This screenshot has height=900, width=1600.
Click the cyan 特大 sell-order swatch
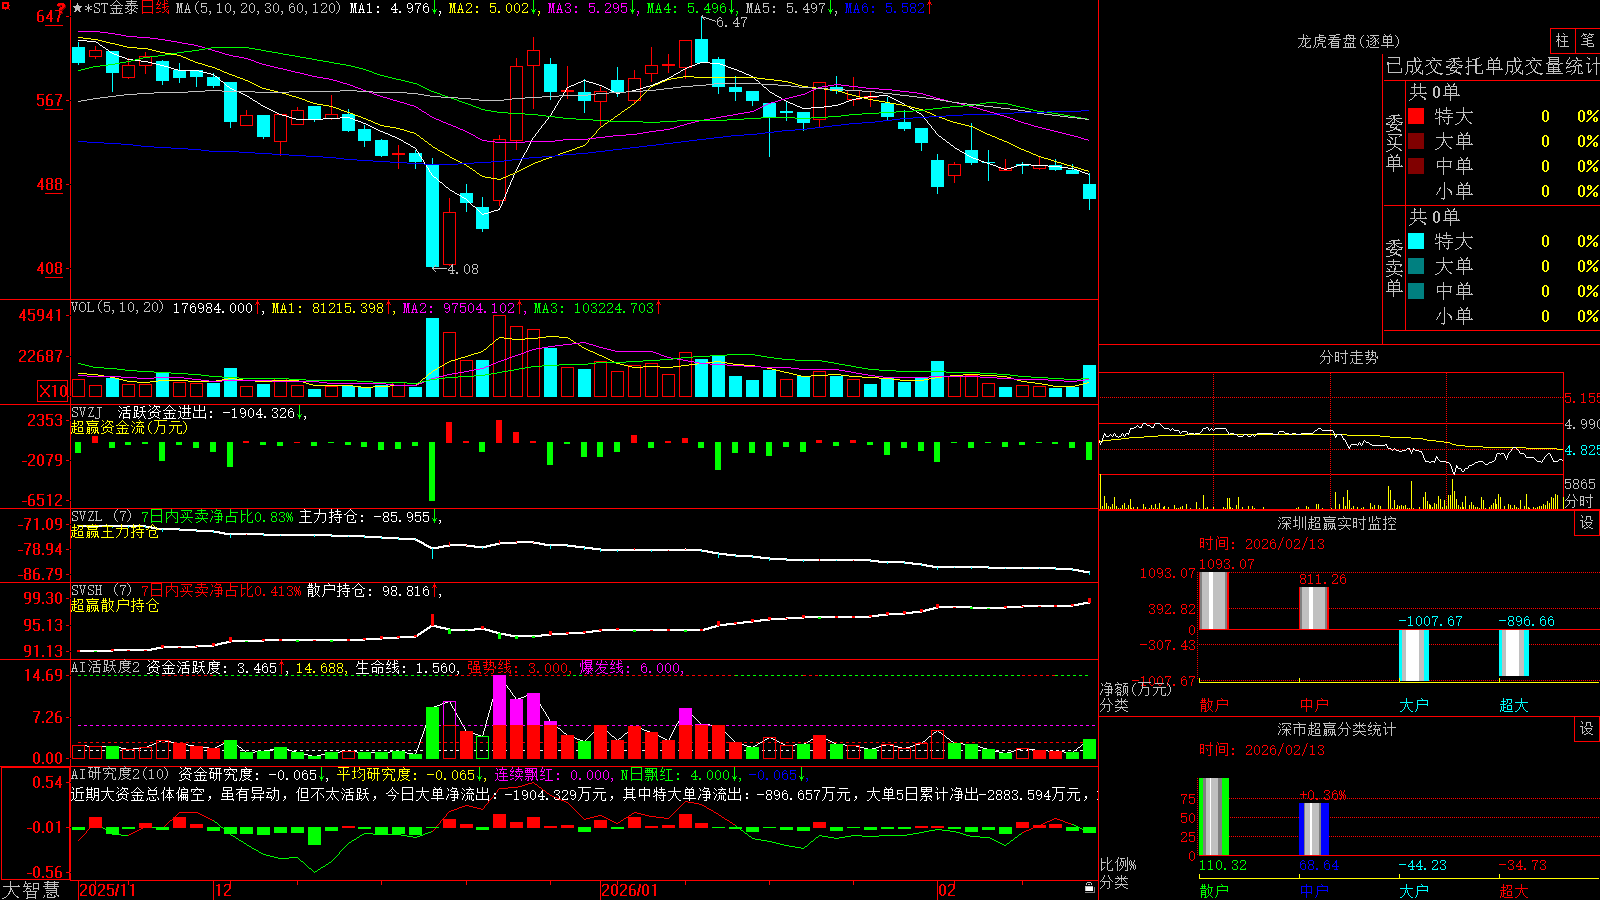[1416, 241]
